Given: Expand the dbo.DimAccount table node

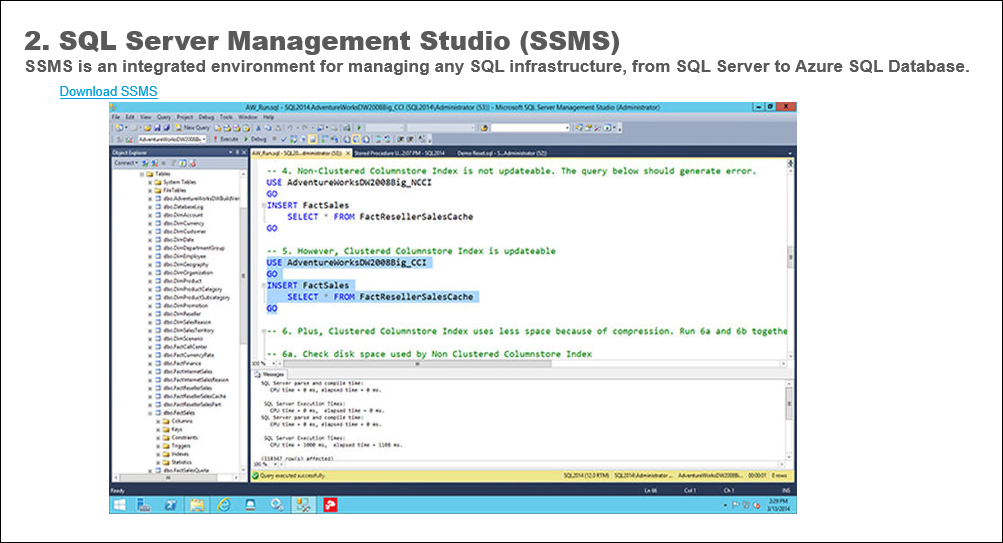Looking at the screenshot, I should pyautogui.click(x=150, y=216).
